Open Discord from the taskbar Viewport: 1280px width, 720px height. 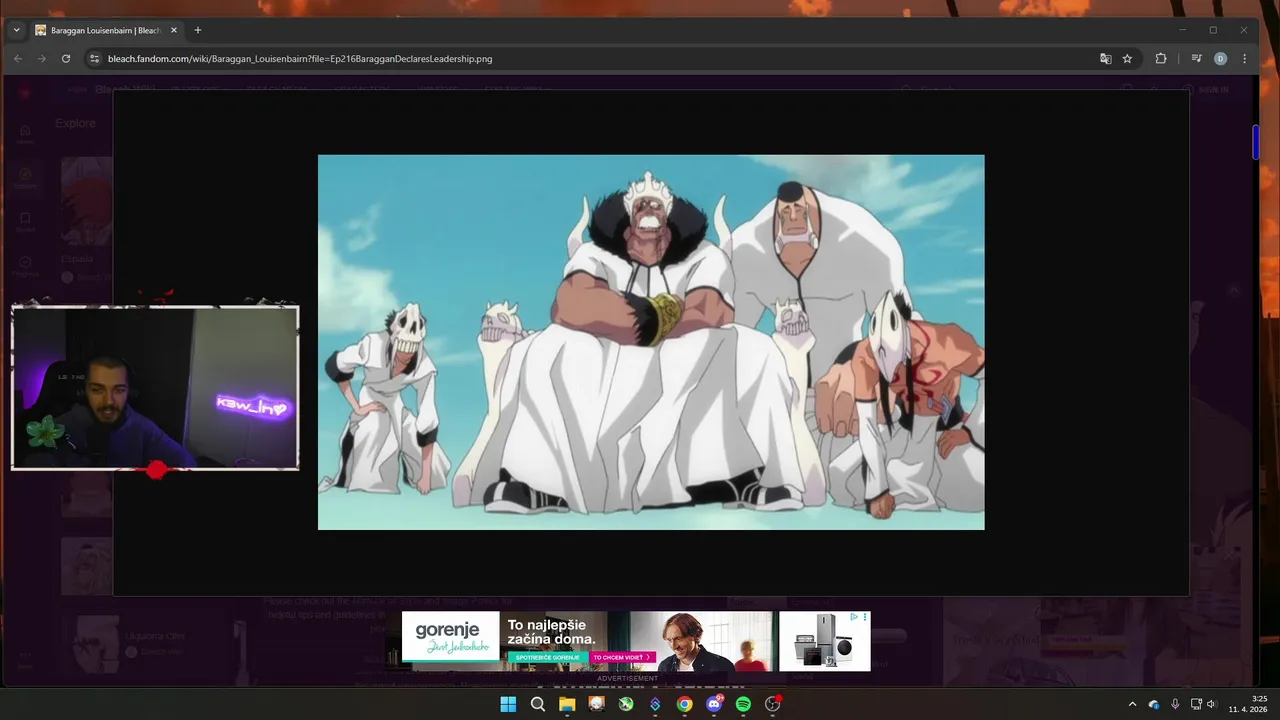[x=714, y=704]
